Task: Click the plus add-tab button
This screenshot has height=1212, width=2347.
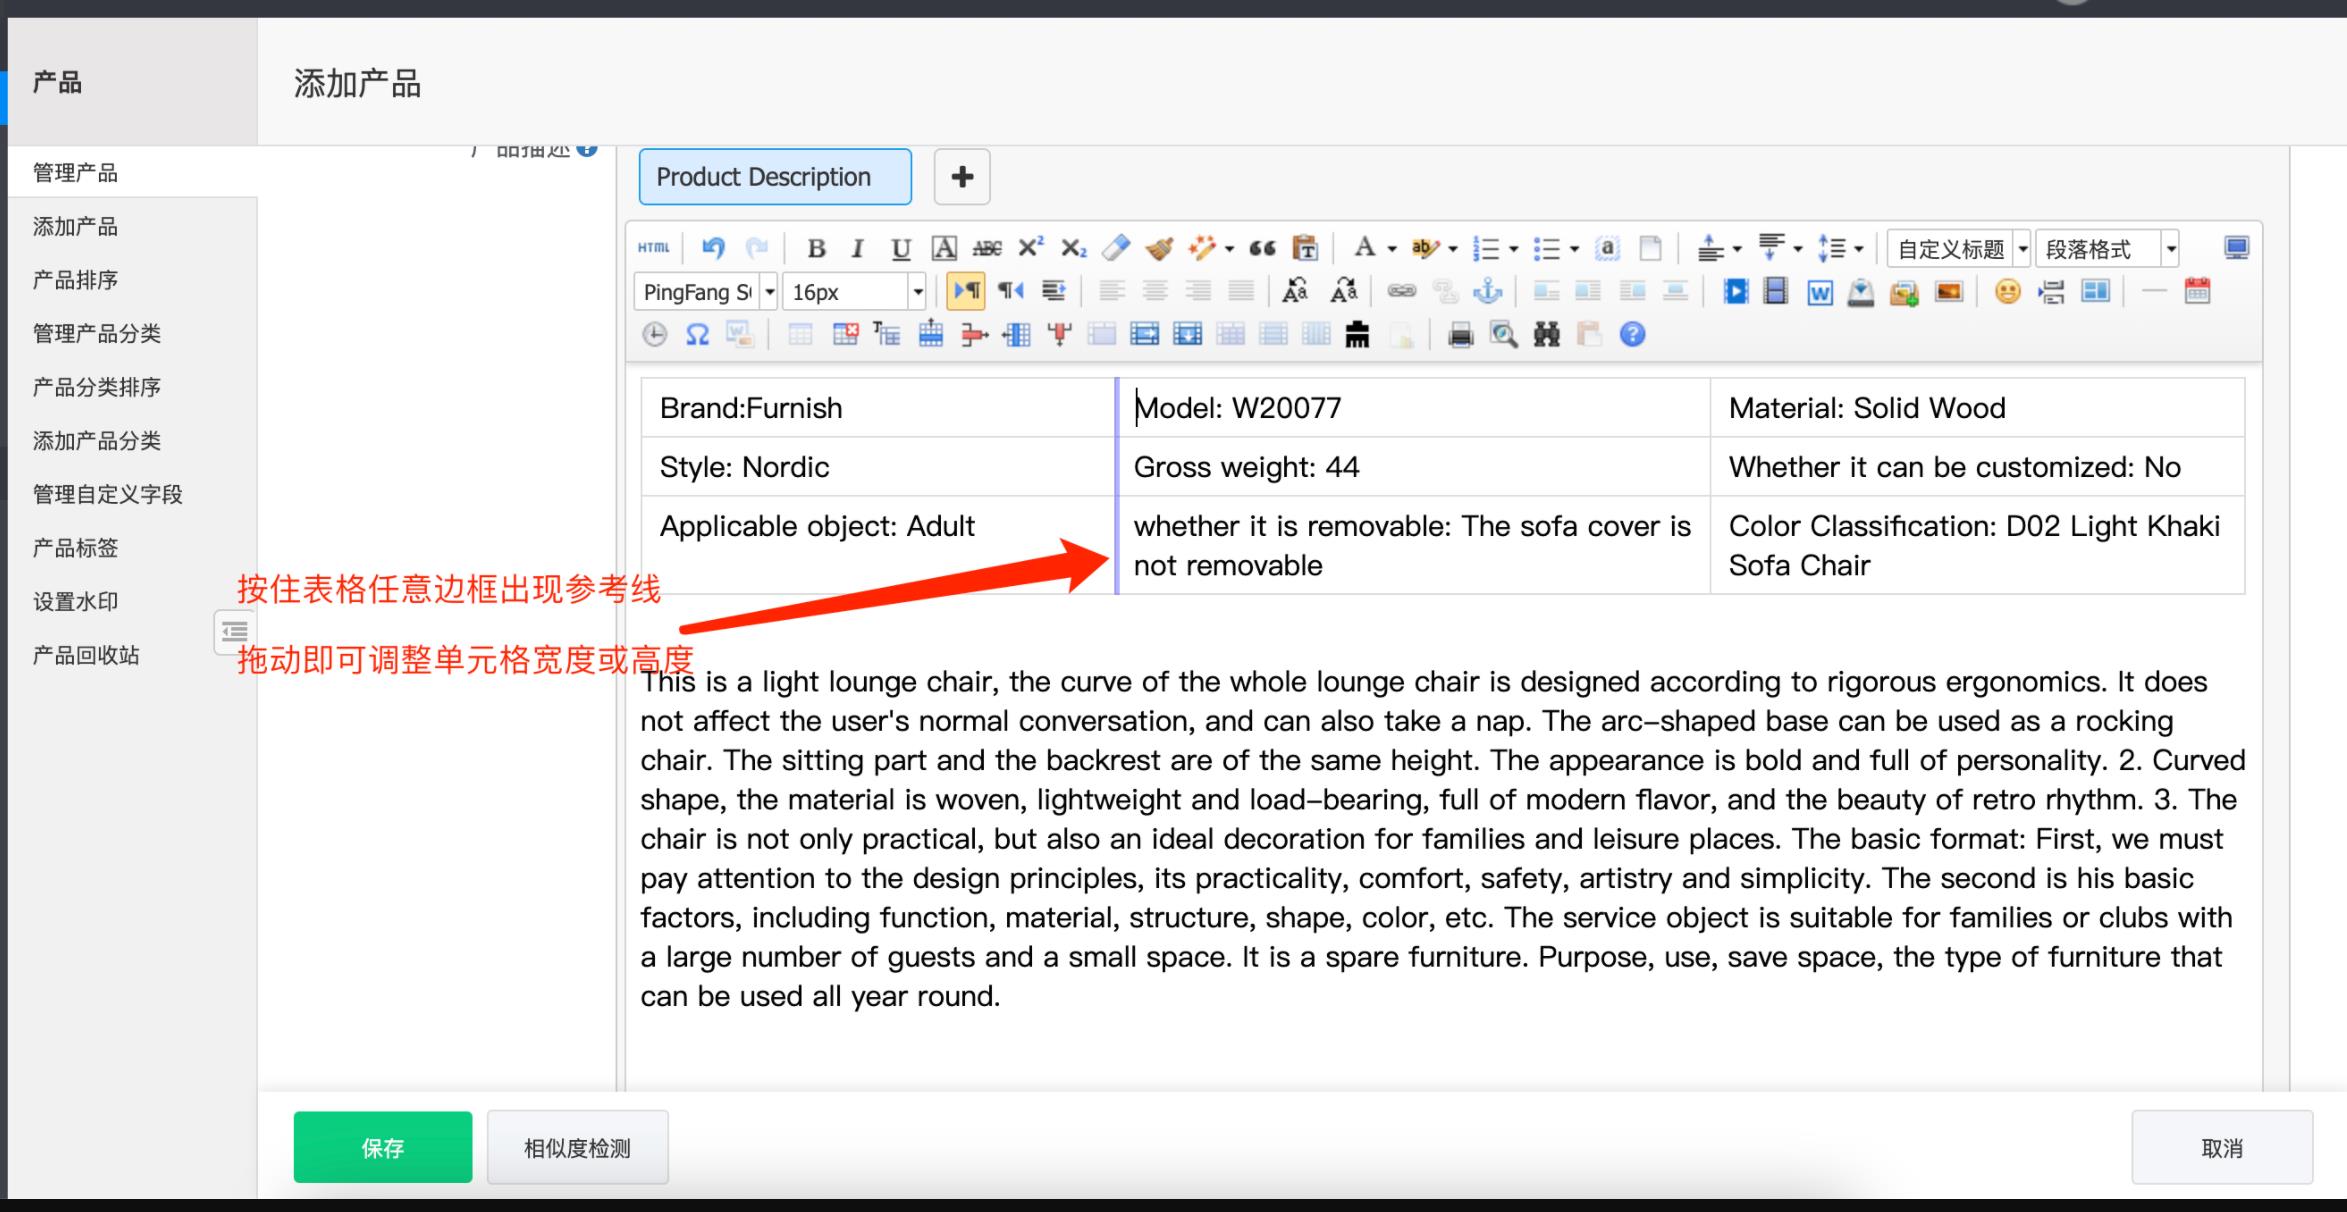Action: pos(962,177)
